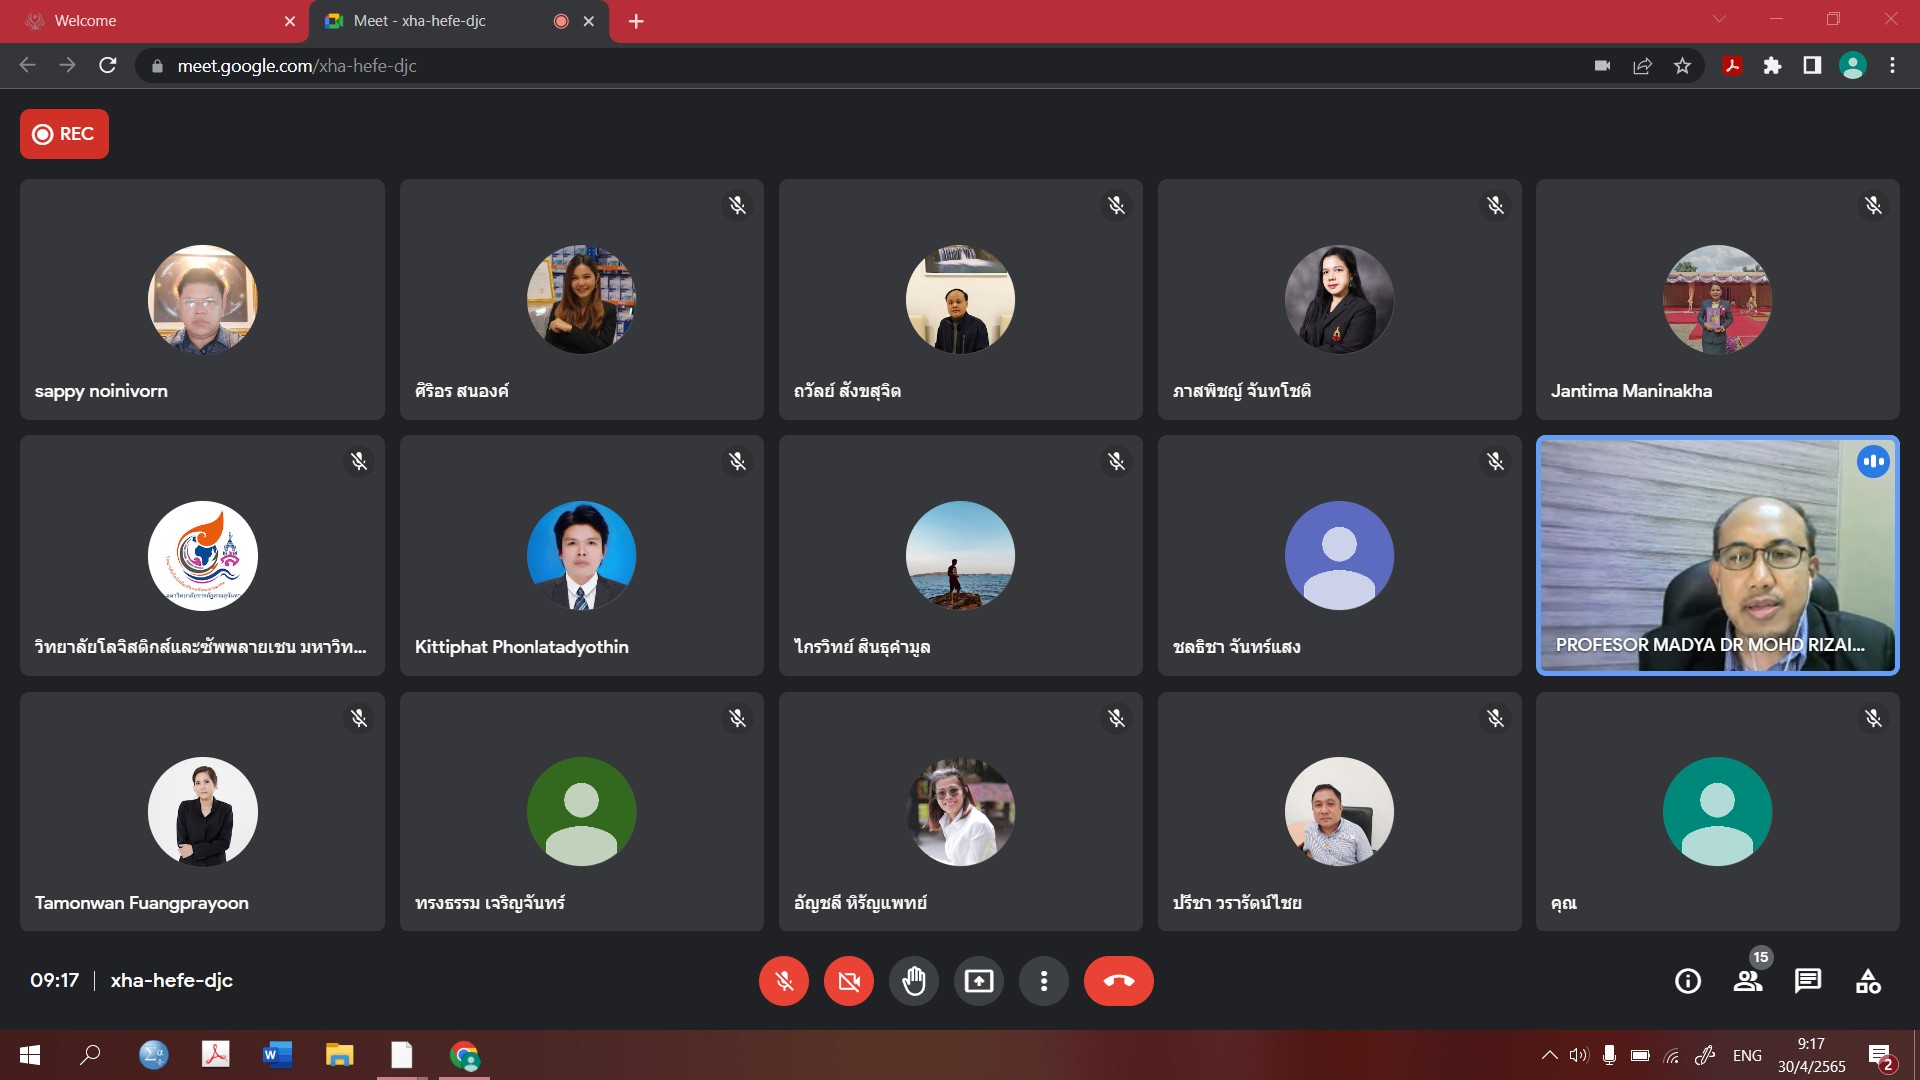Open meeting details info icon
Viewport: 1920px width, 1080px height.
[x=1687, y=981]
